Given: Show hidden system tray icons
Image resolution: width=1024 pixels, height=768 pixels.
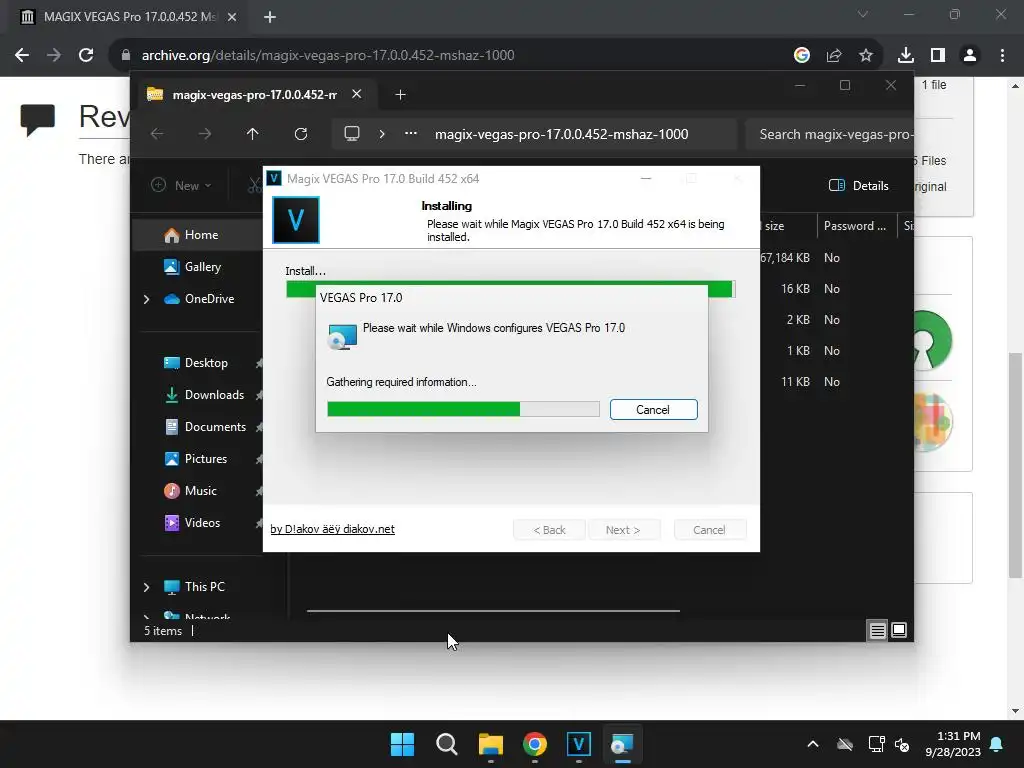Looking at the screenshot, I should (x=813, y=744).
